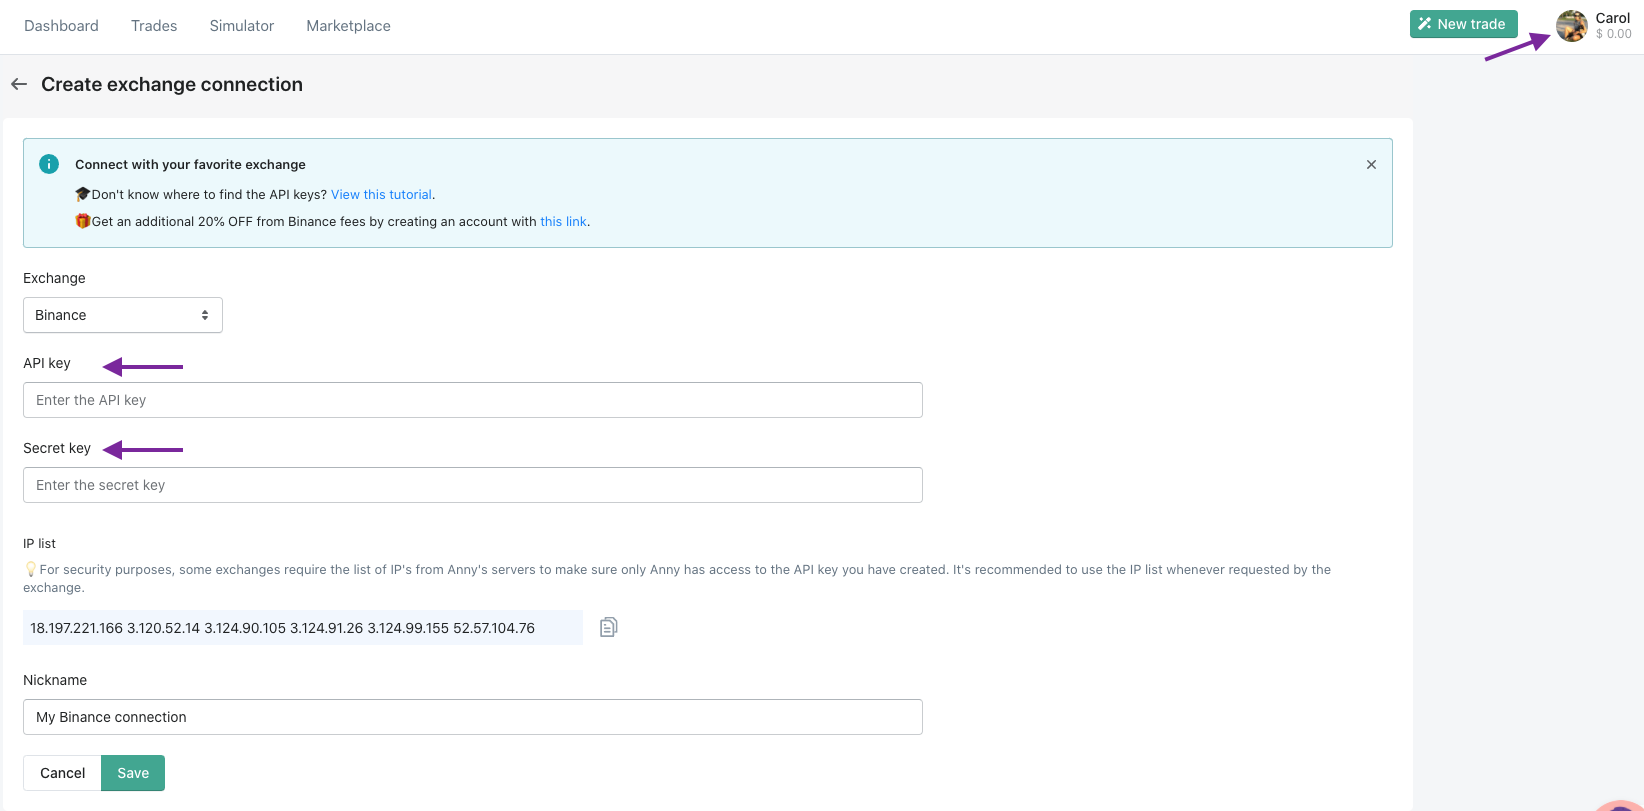This screenshot has height=811, width=1644.
Task: Follow 'this link' for Binance discount
Action: click(563, 222)
